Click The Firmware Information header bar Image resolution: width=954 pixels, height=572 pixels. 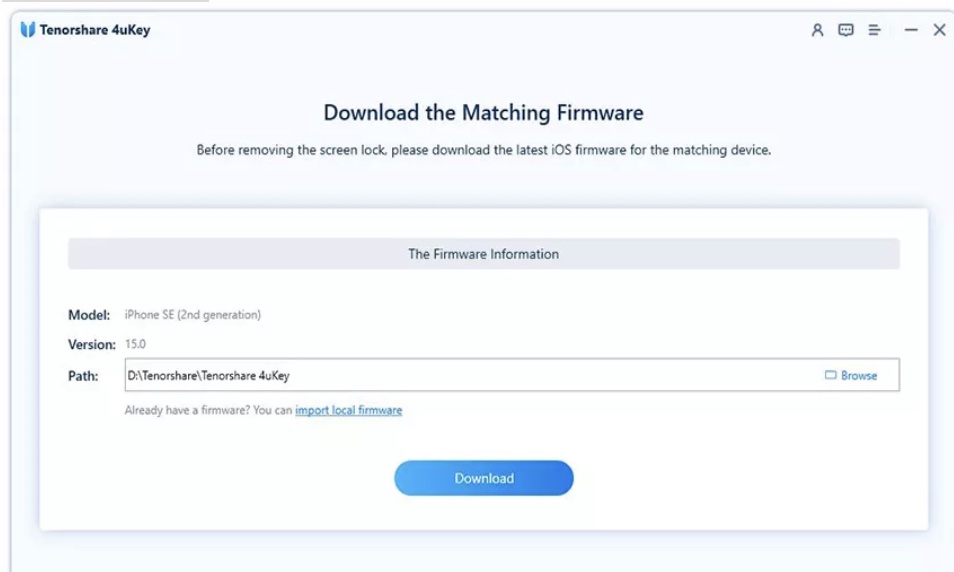point(484,254)
